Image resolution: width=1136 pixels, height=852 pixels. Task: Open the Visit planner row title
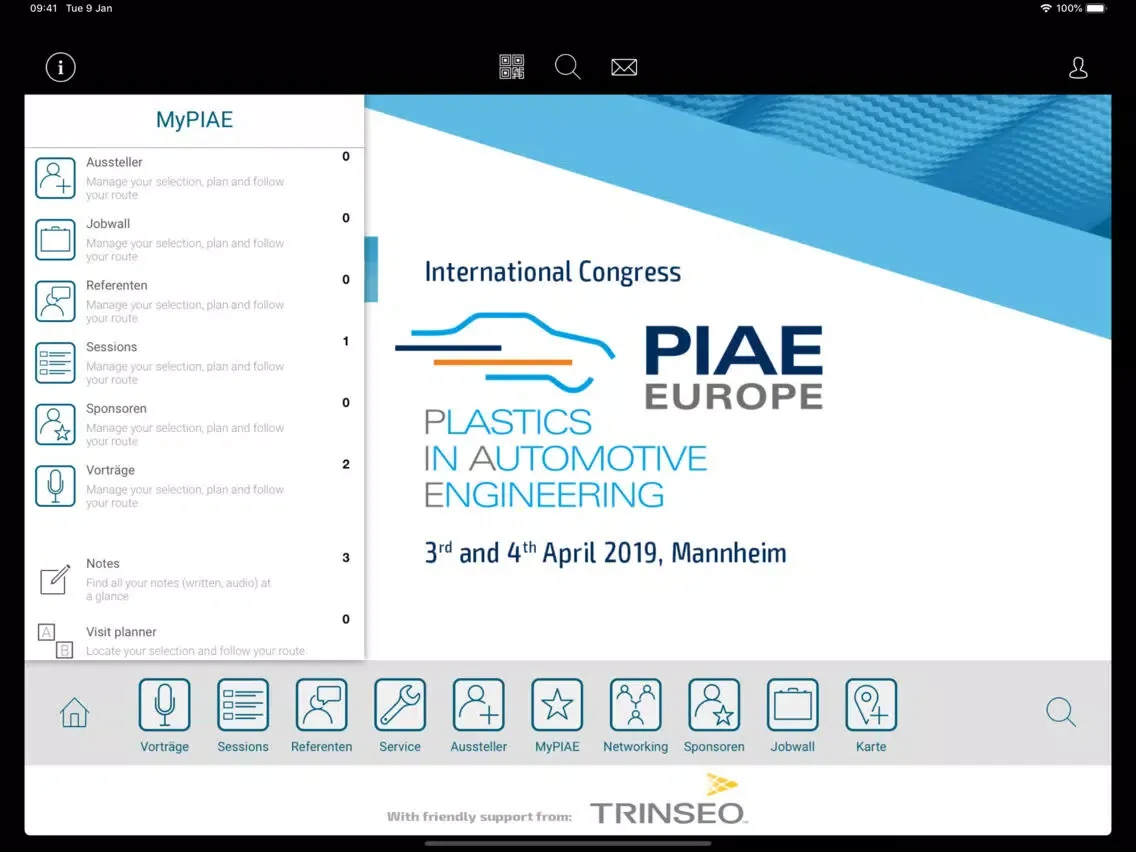click(x=121, y=632)
